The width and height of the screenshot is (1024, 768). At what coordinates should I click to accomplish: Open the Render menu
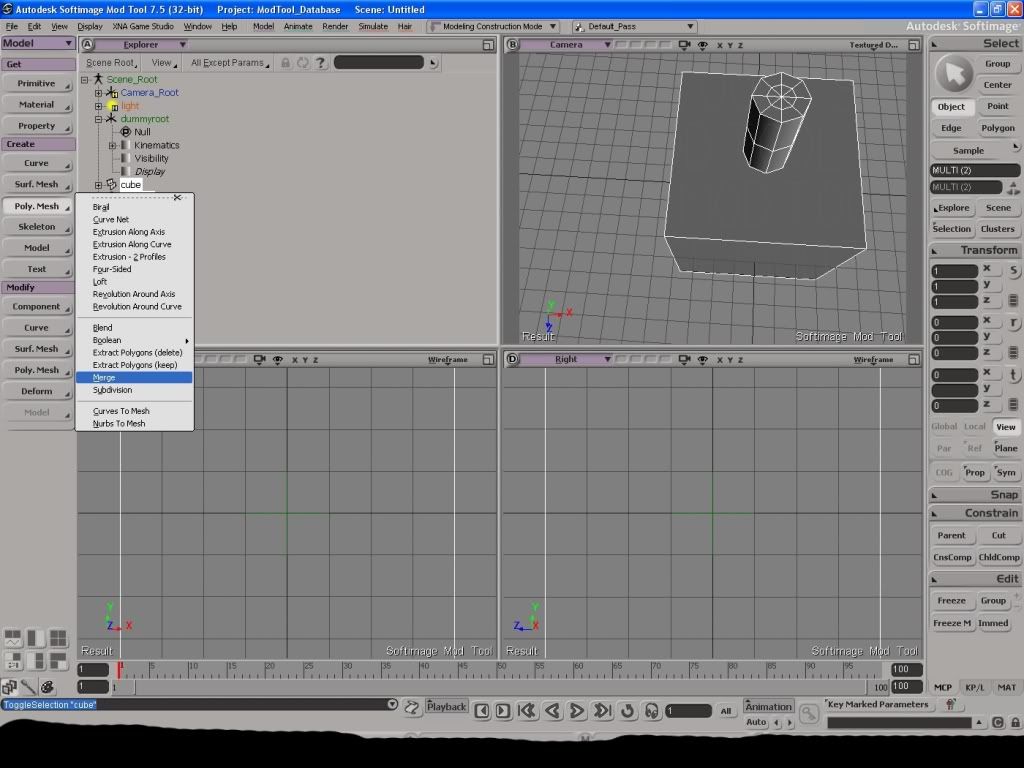[x=335, y=27]
